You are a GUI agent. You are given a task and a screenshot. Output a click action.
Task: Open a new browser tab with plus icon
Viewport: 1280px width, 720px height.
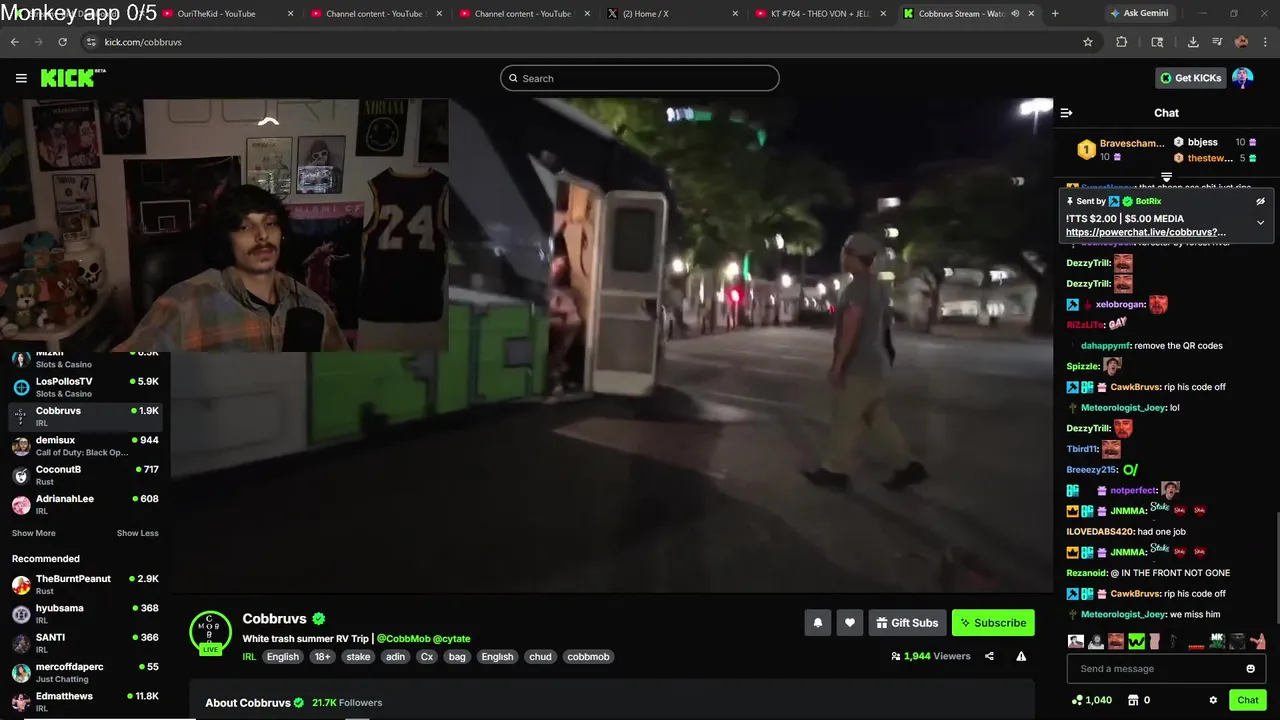point(1054,14)
